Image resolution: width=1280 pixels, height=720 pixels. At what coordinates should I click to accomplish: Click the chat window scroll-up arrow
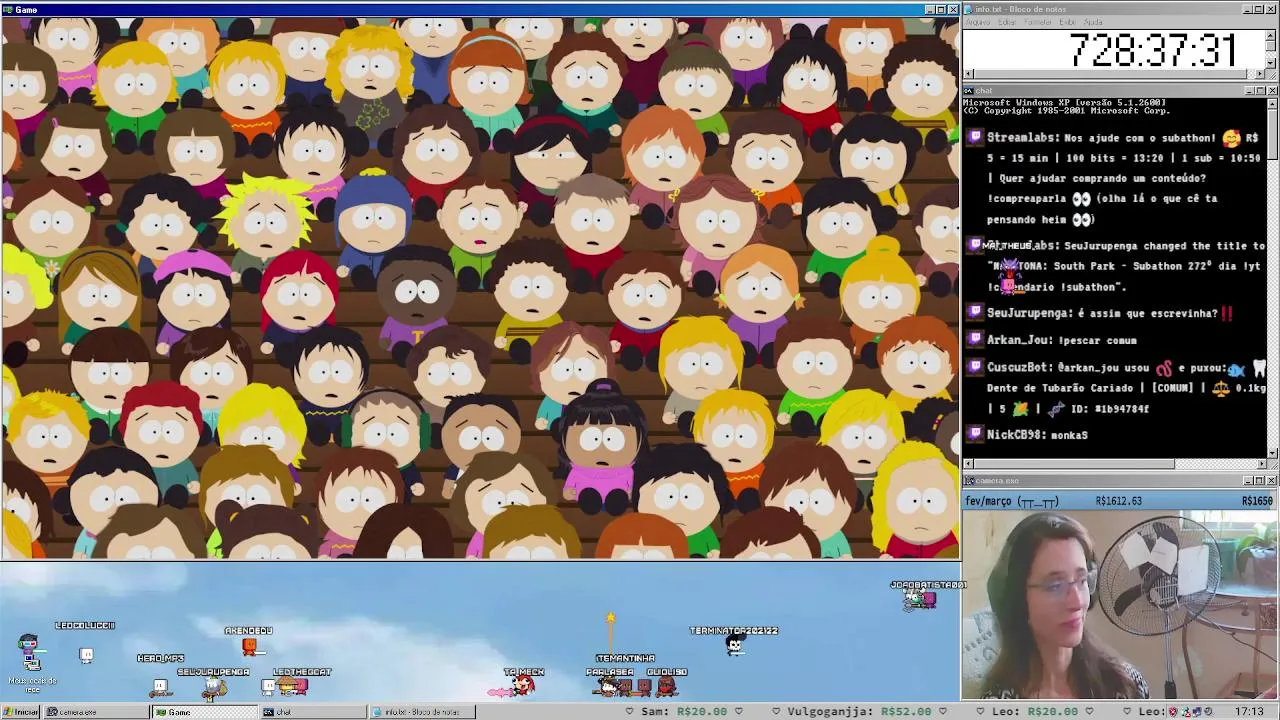(1272, 102)
